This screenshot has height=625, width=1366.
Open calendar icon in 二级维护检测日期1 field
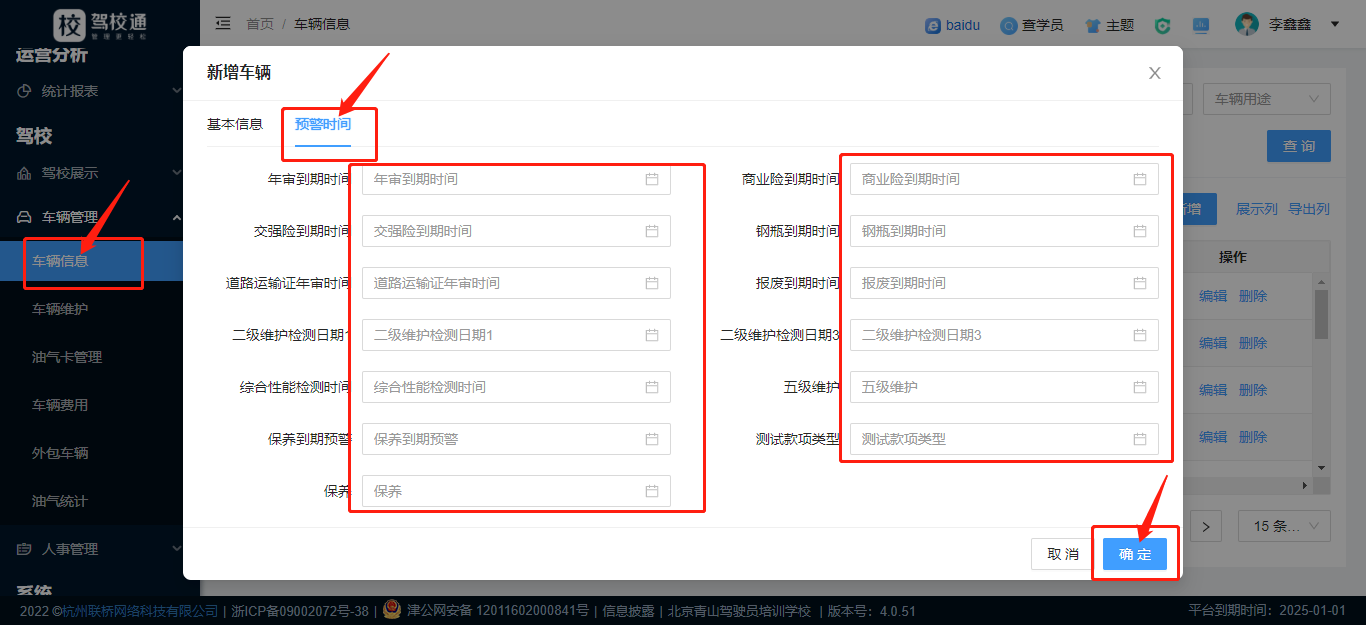652,335
